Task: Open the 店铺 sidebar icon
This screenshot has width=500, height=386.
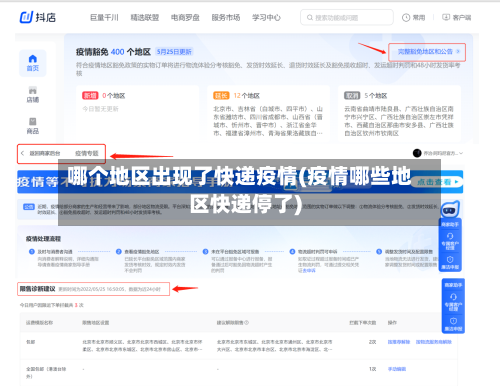Action: click(x=33, y=90)
